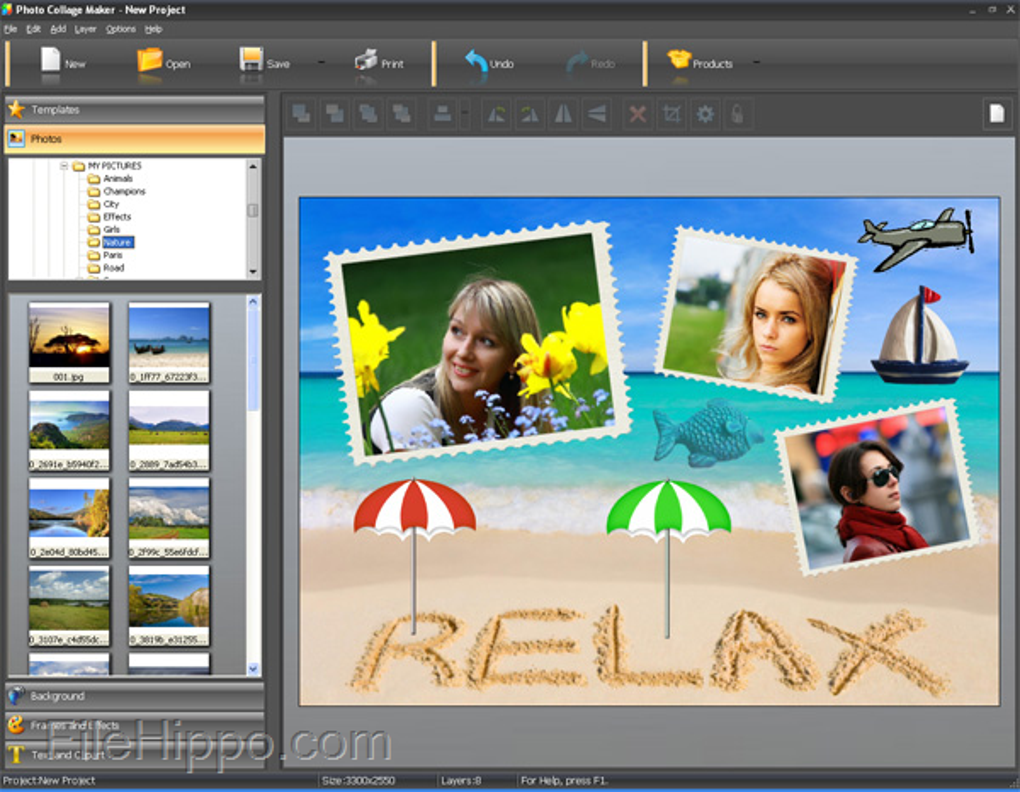Select the crop tool icon
The height and width of the screenshot is (792, 1020).
(671, 114)
